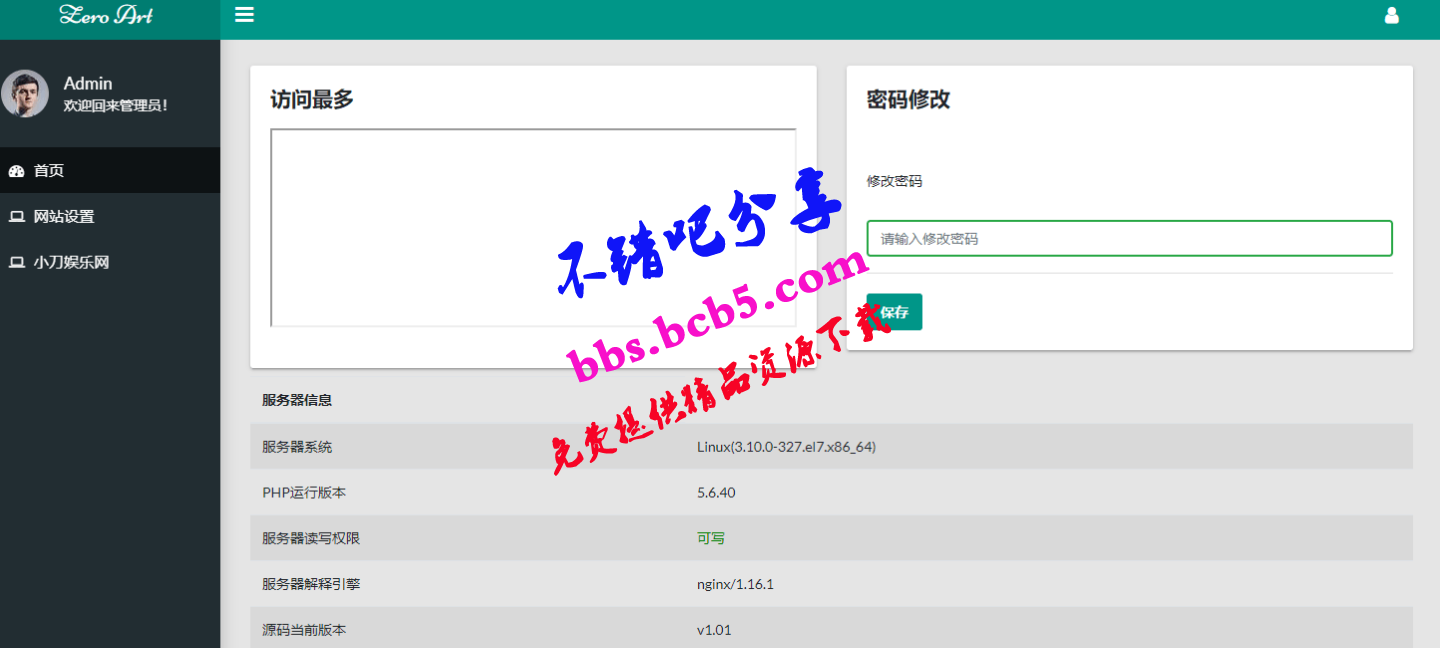Click the Zero Art logo
This screenshot has width=1442, height=648.
106,15
